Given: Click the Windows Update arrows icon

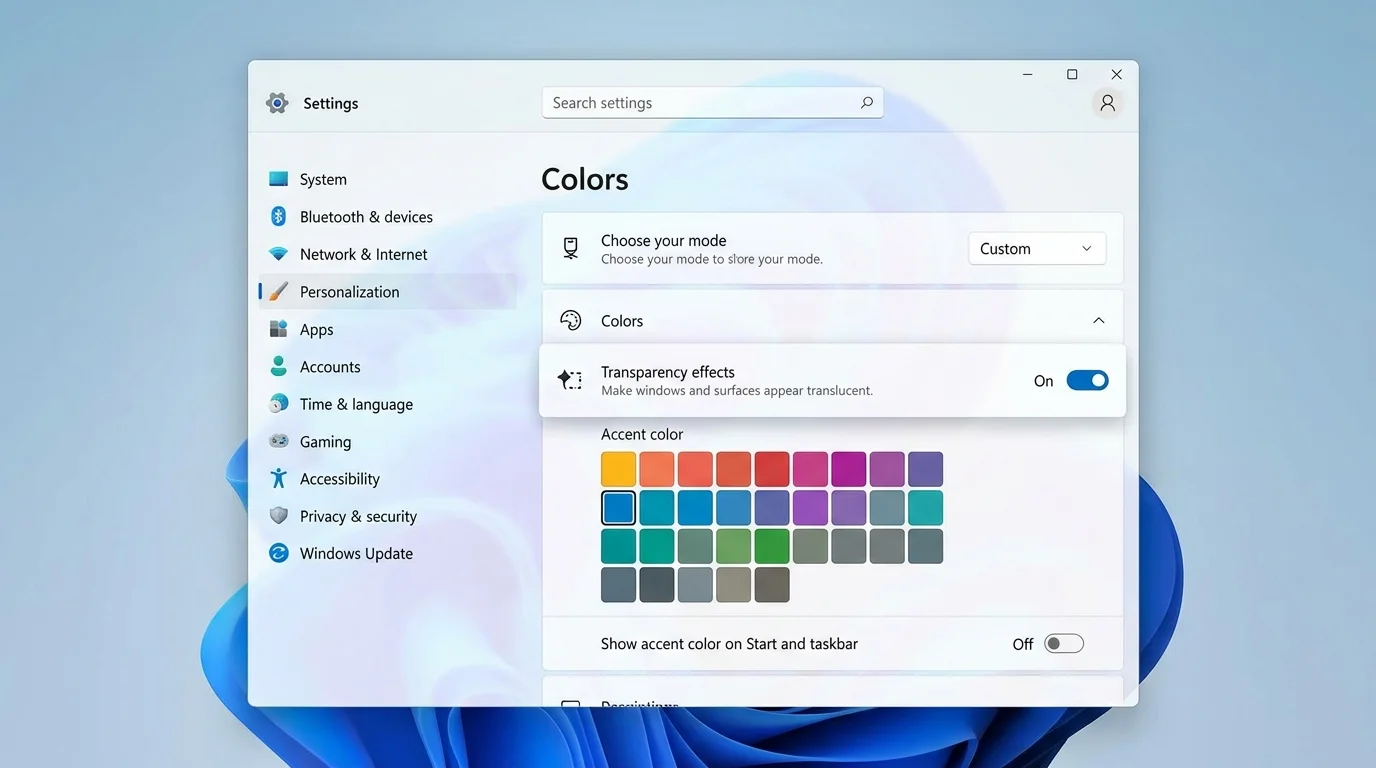Looking at the screenshot, I should 279,553.
